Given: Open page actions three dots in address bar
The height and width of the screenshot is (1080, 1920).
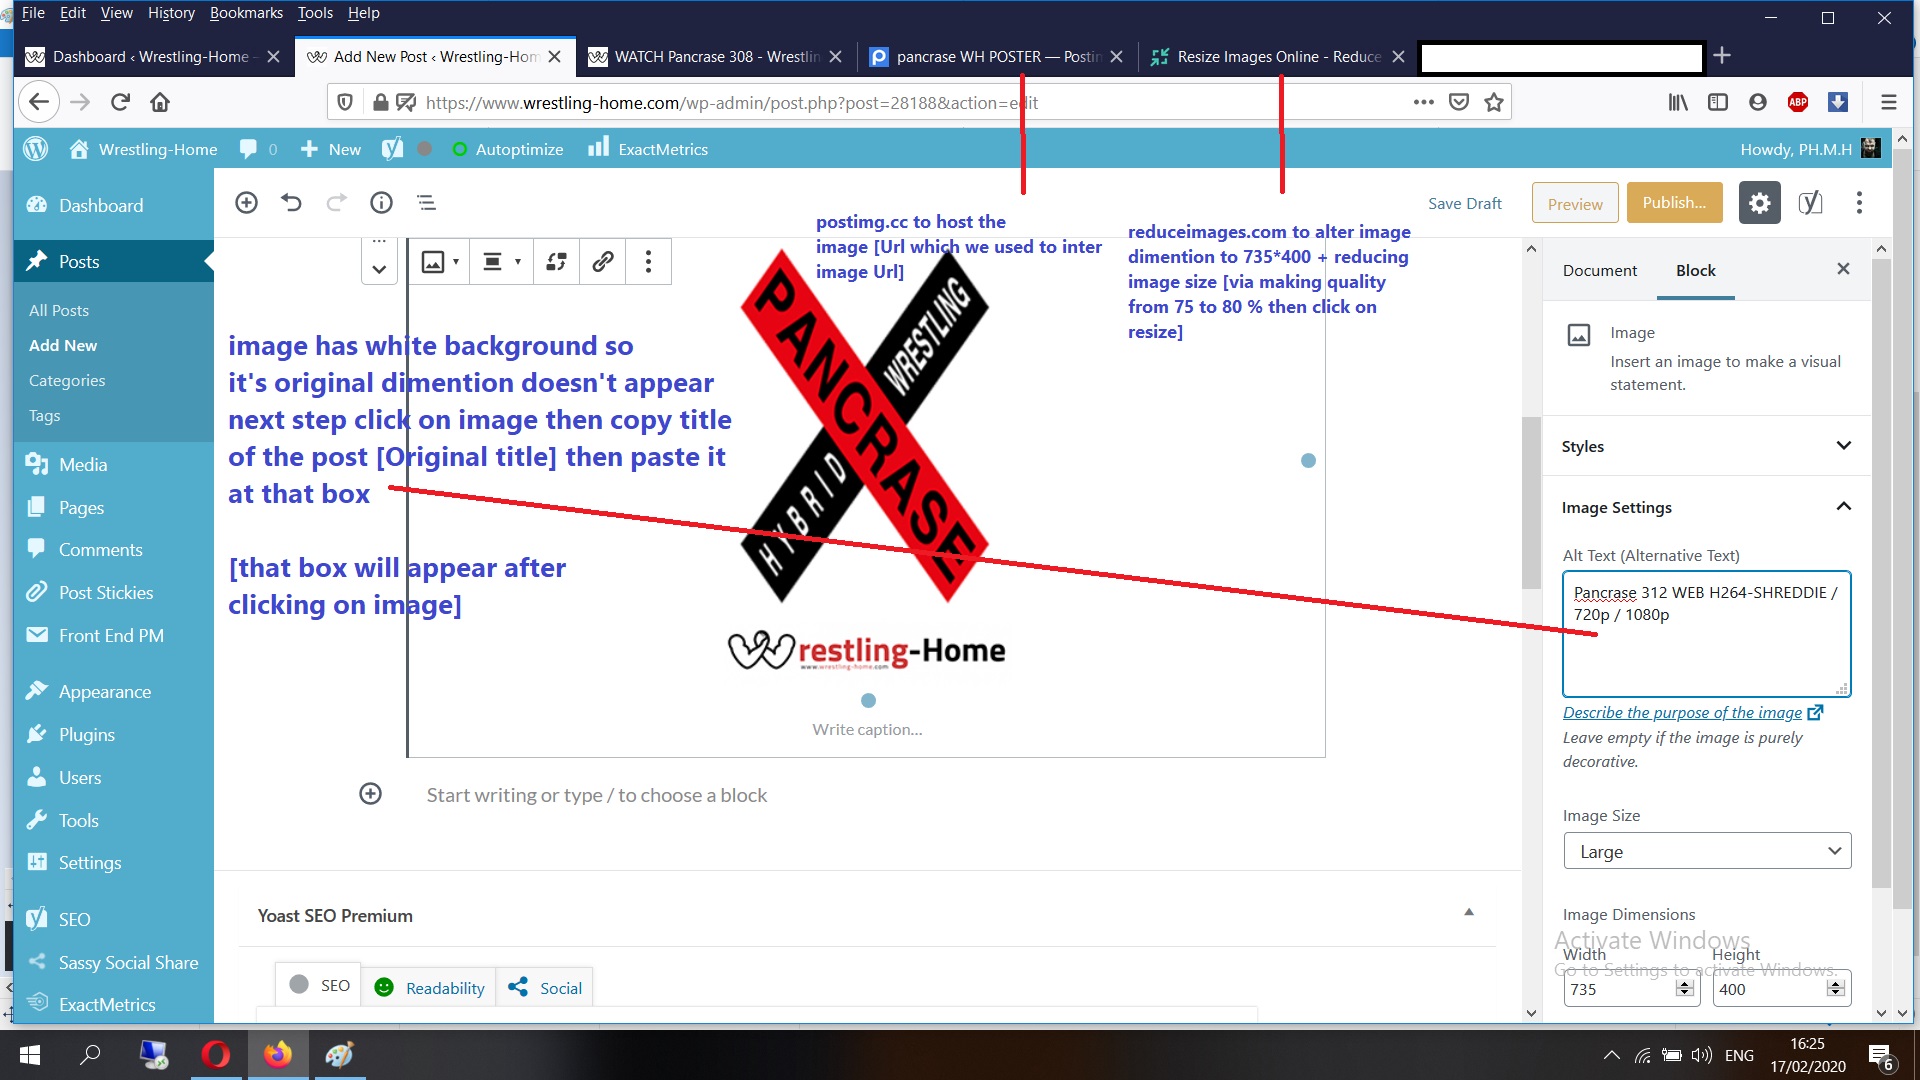Looking at the screenshot, I should point(1424,102).
